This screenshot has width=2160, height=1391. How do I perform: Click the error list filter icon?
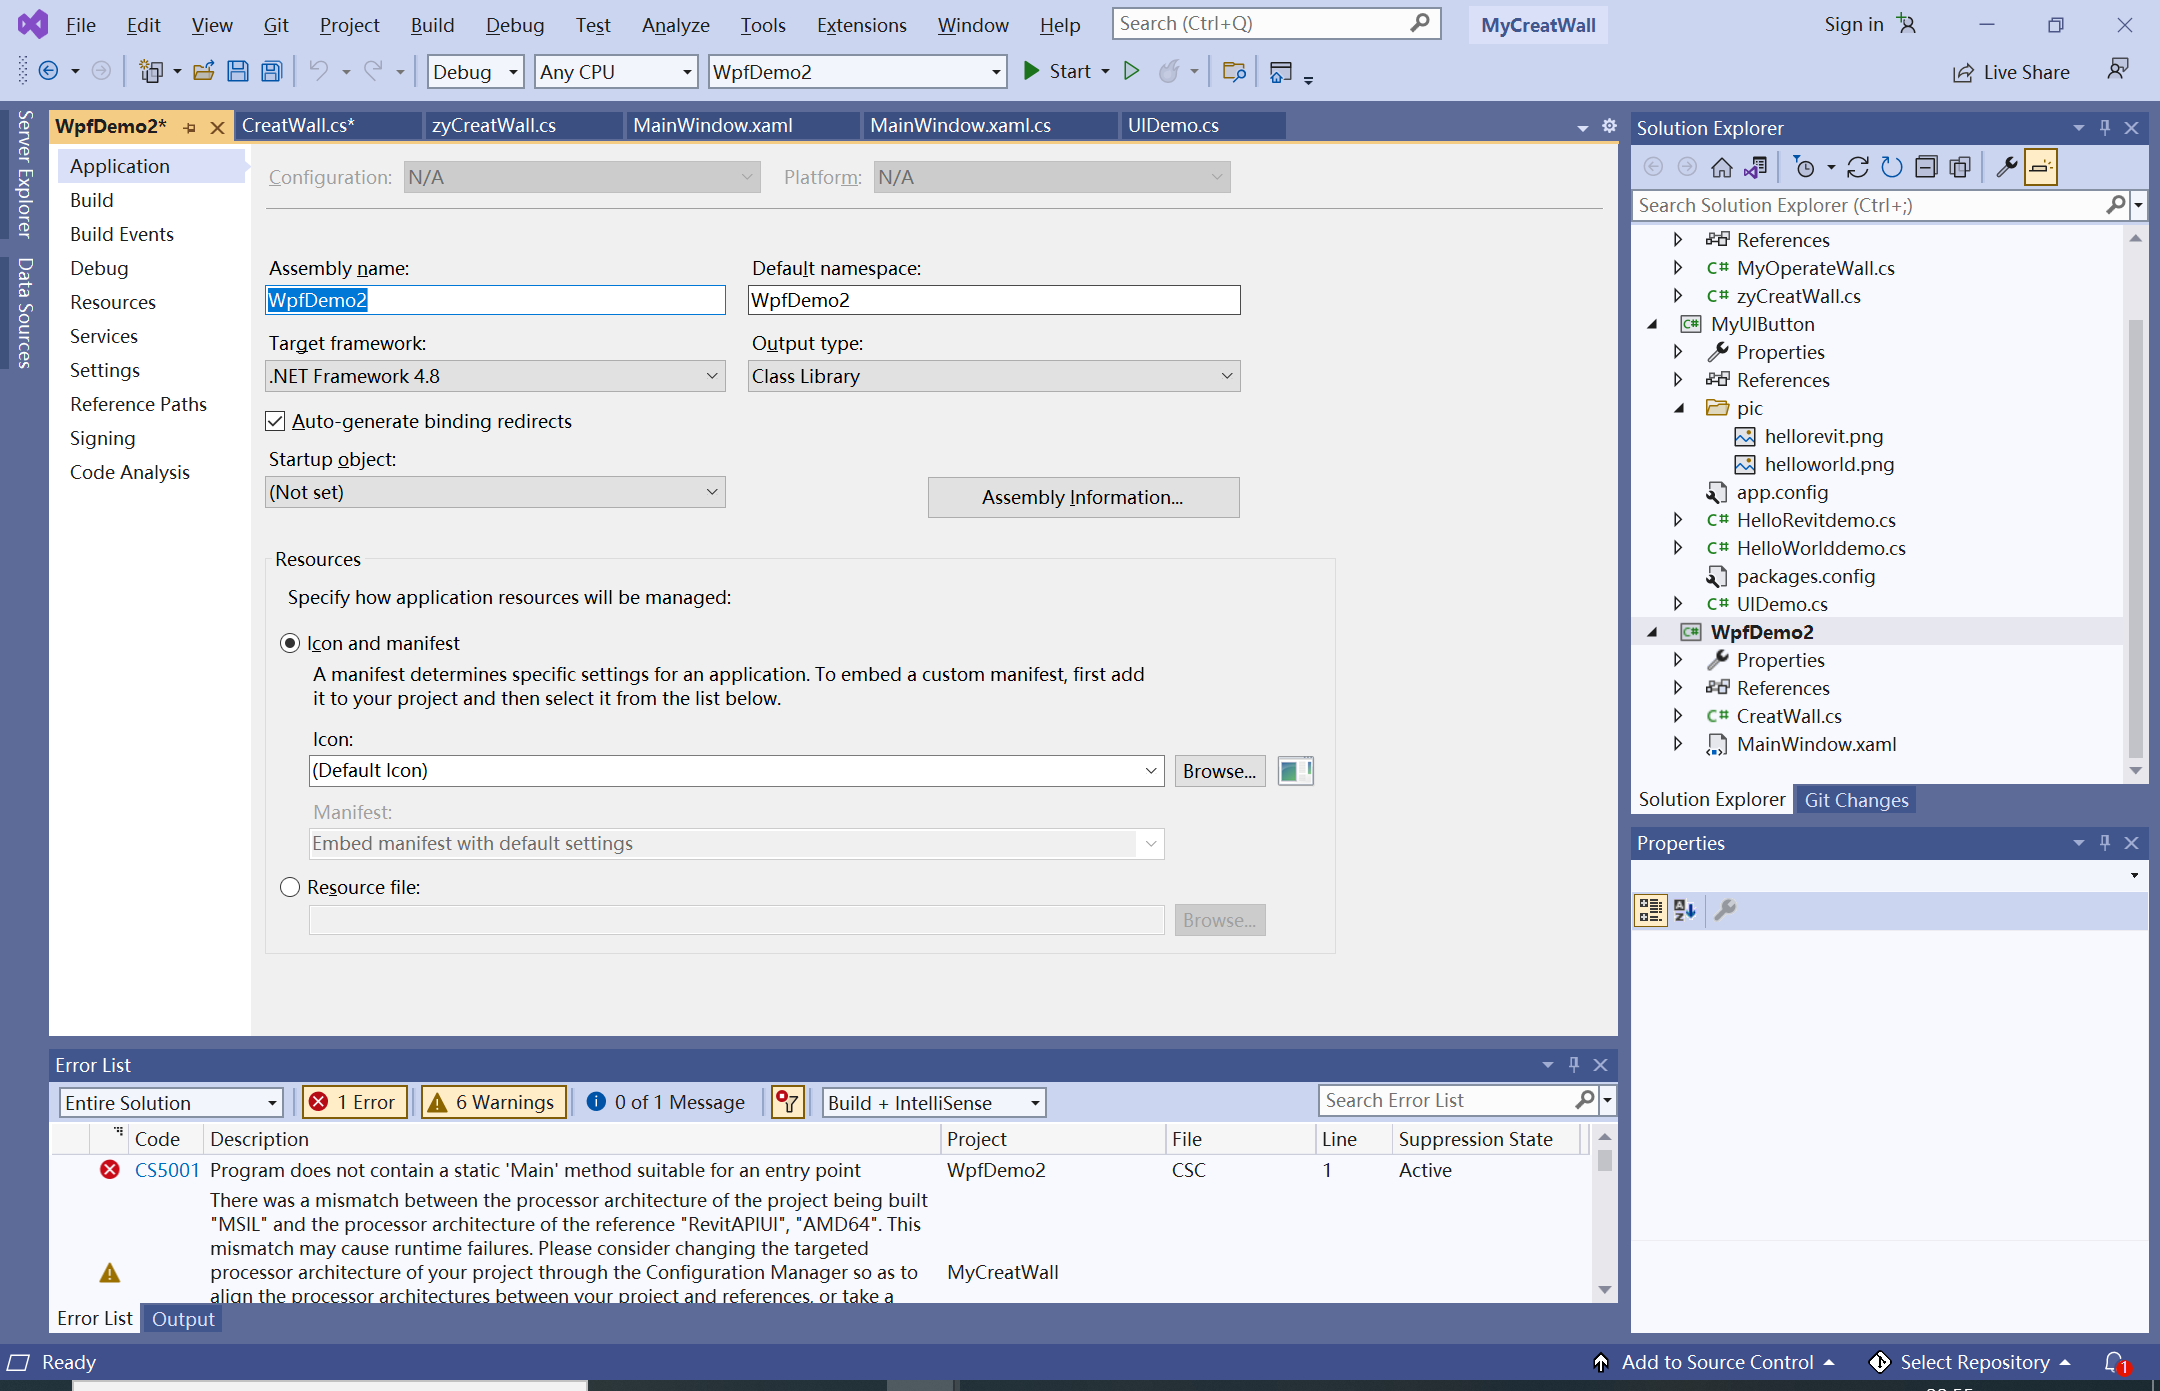click(x=788, y=1102)
